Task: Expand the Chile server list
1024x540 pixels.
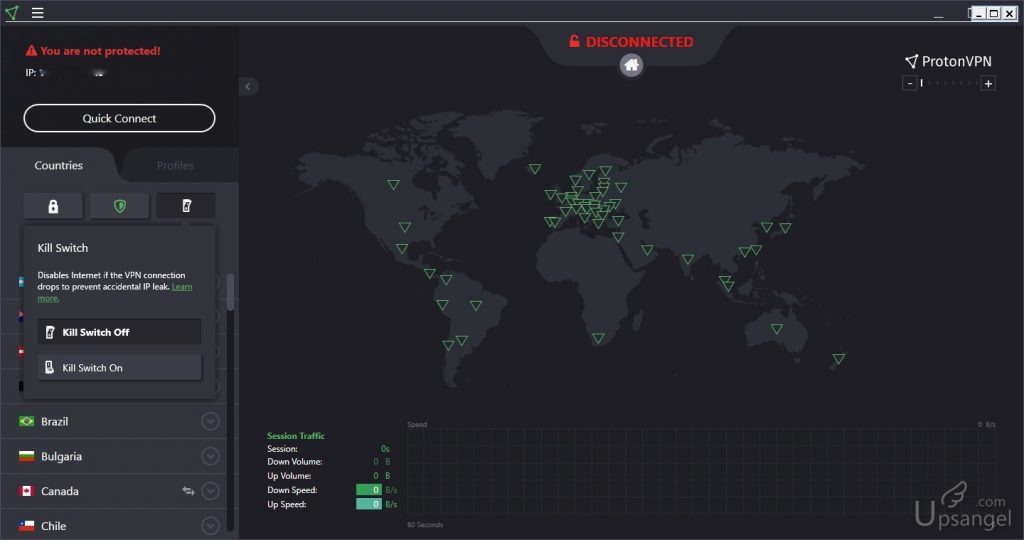Action: [210, 525]
